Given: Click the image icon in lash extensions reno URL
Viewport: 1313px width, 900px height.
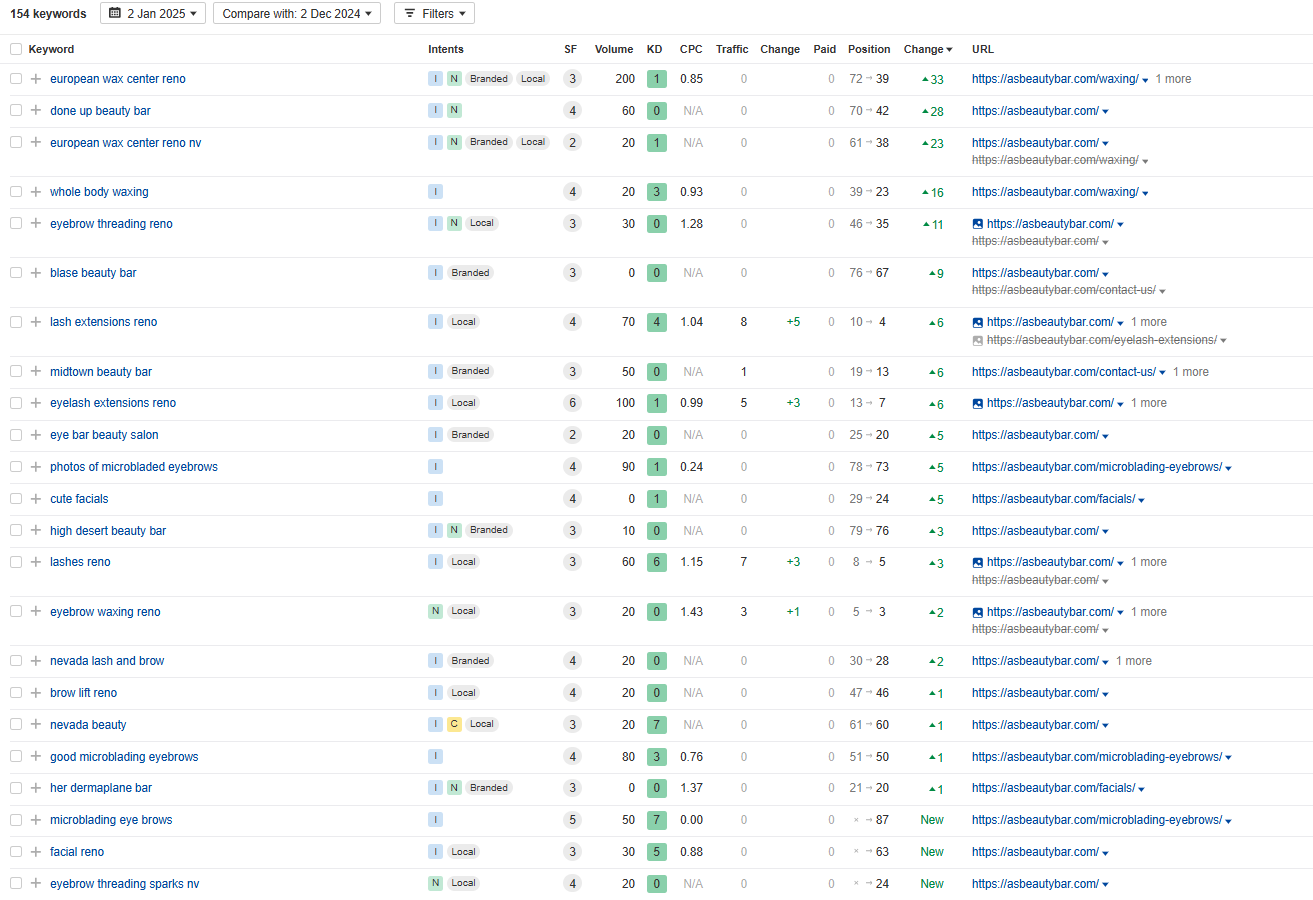Looking at the screenshot, I should coord(978,322).
